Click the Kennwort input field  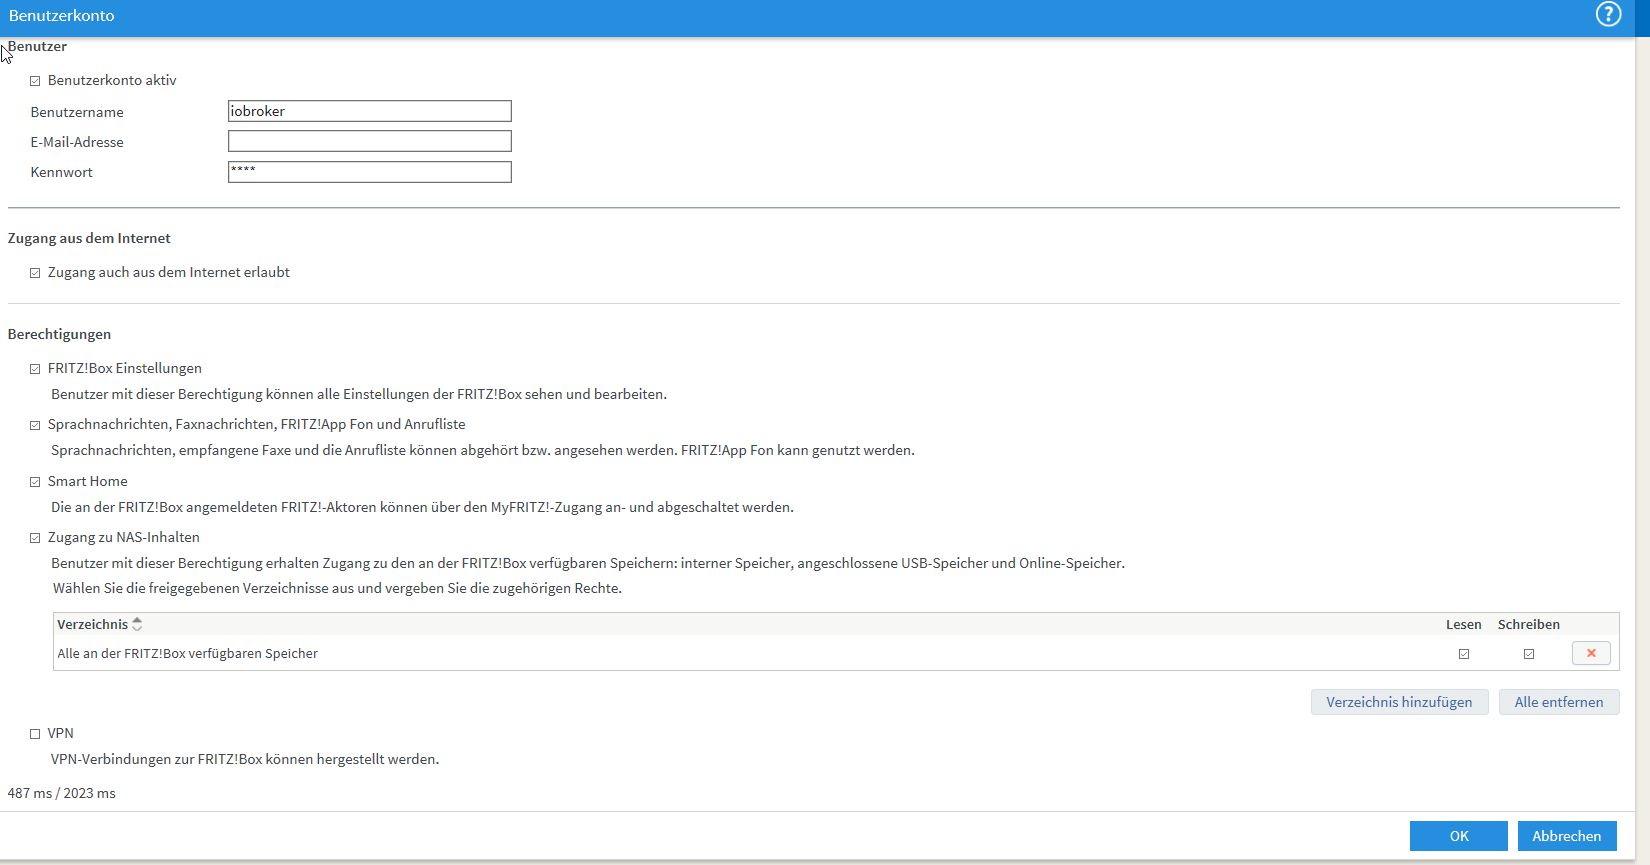coord(370,172)
